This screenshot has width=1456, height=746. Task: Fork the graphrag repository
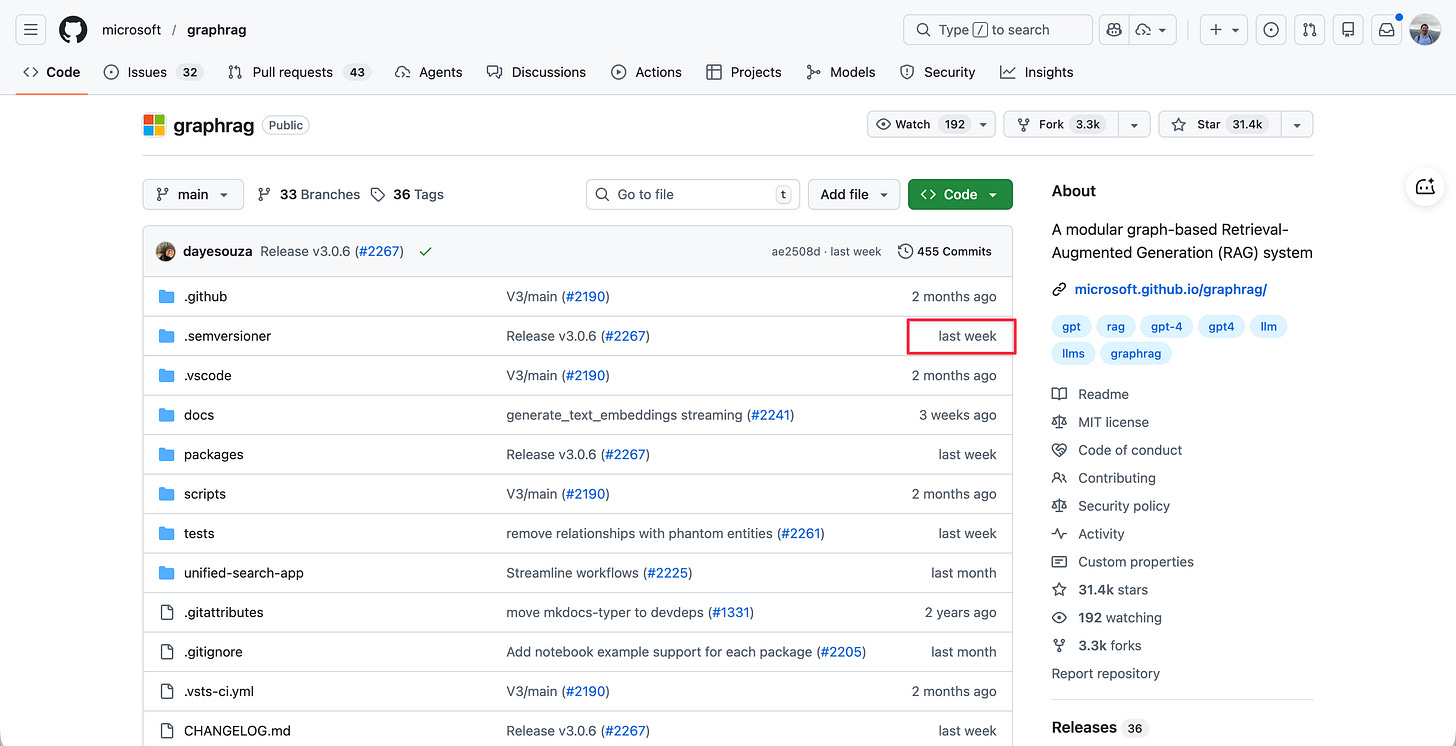[1061, 124]
